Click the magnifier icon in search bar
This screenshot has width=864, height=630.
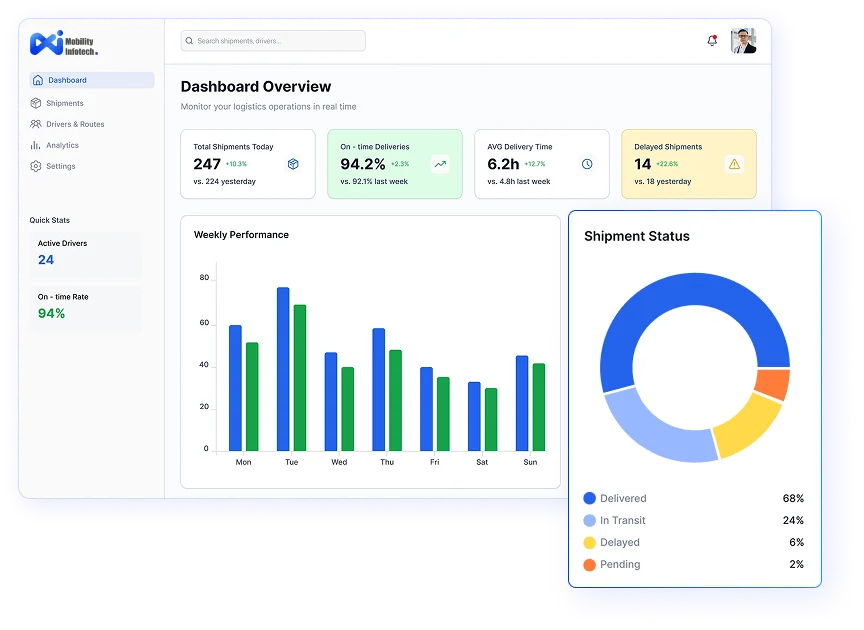[189, 41]
